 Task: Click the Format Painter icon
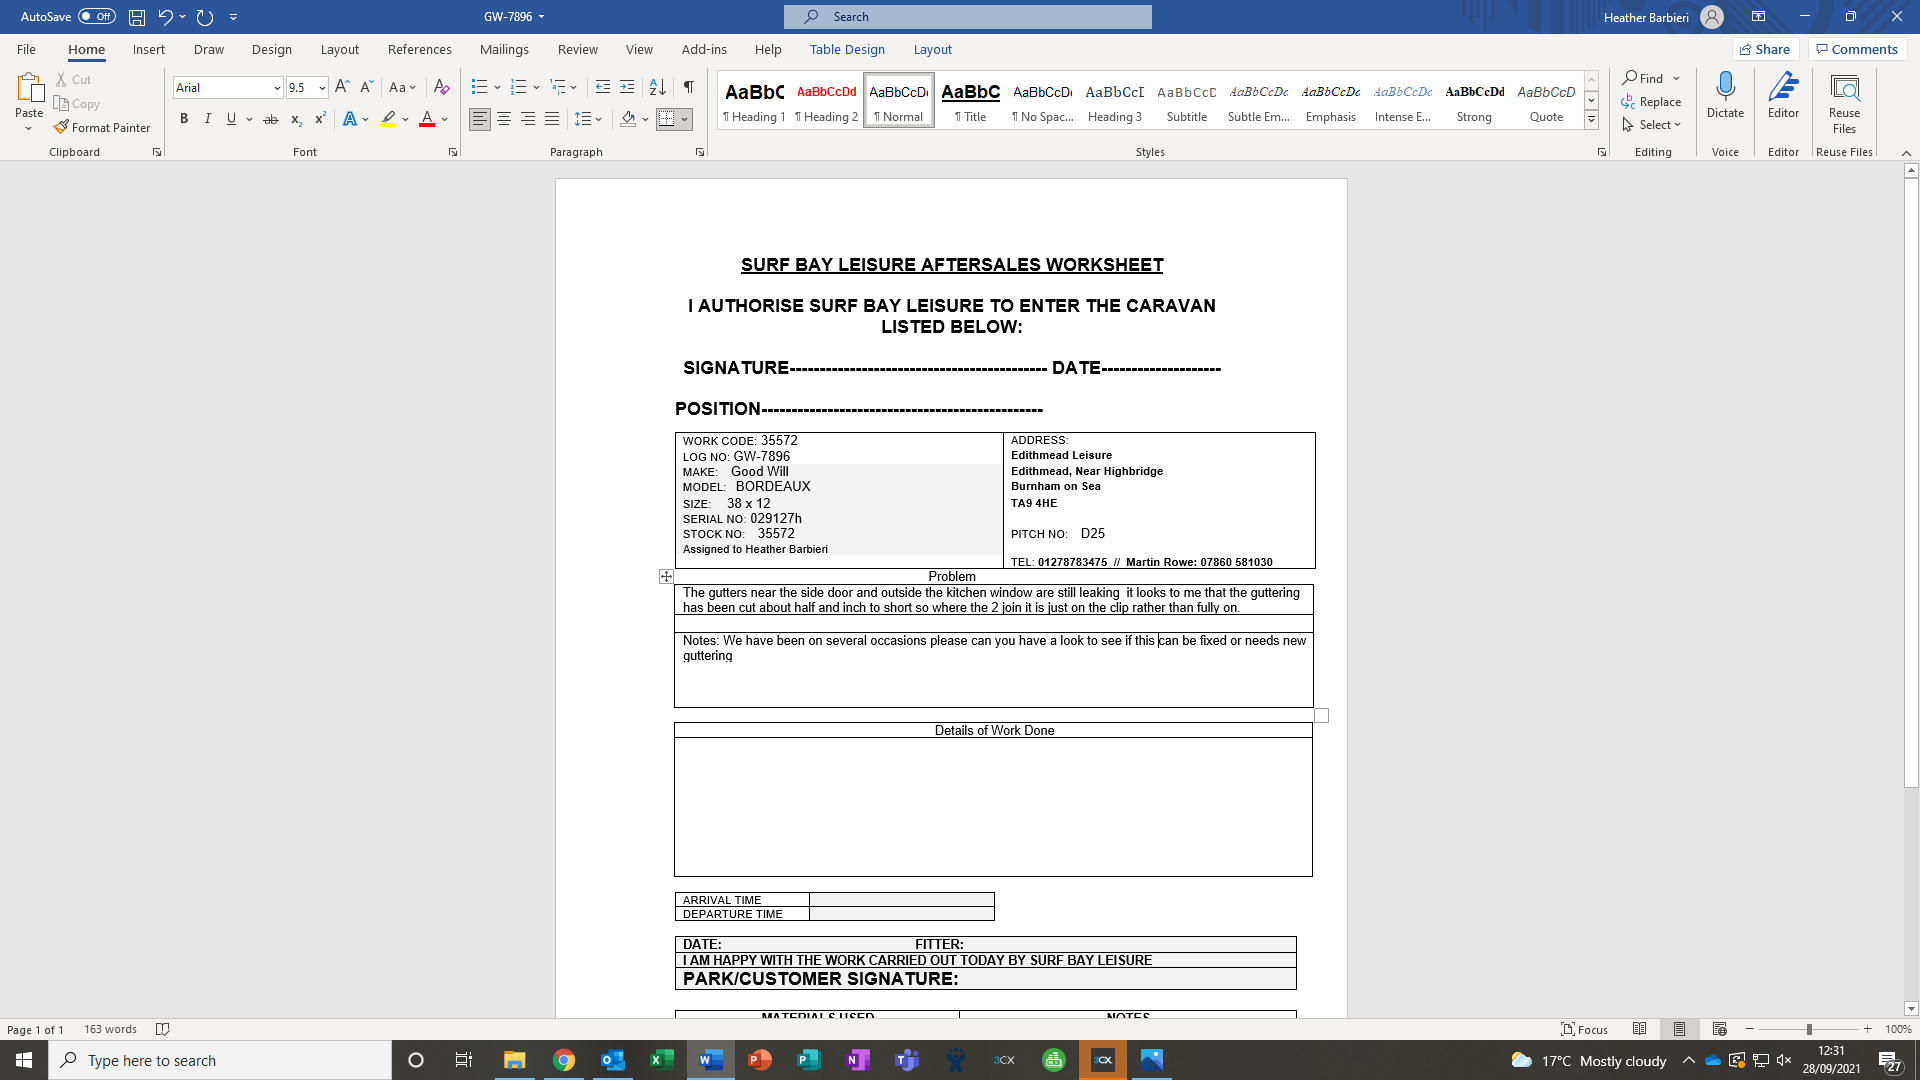[x=62, y=127]
